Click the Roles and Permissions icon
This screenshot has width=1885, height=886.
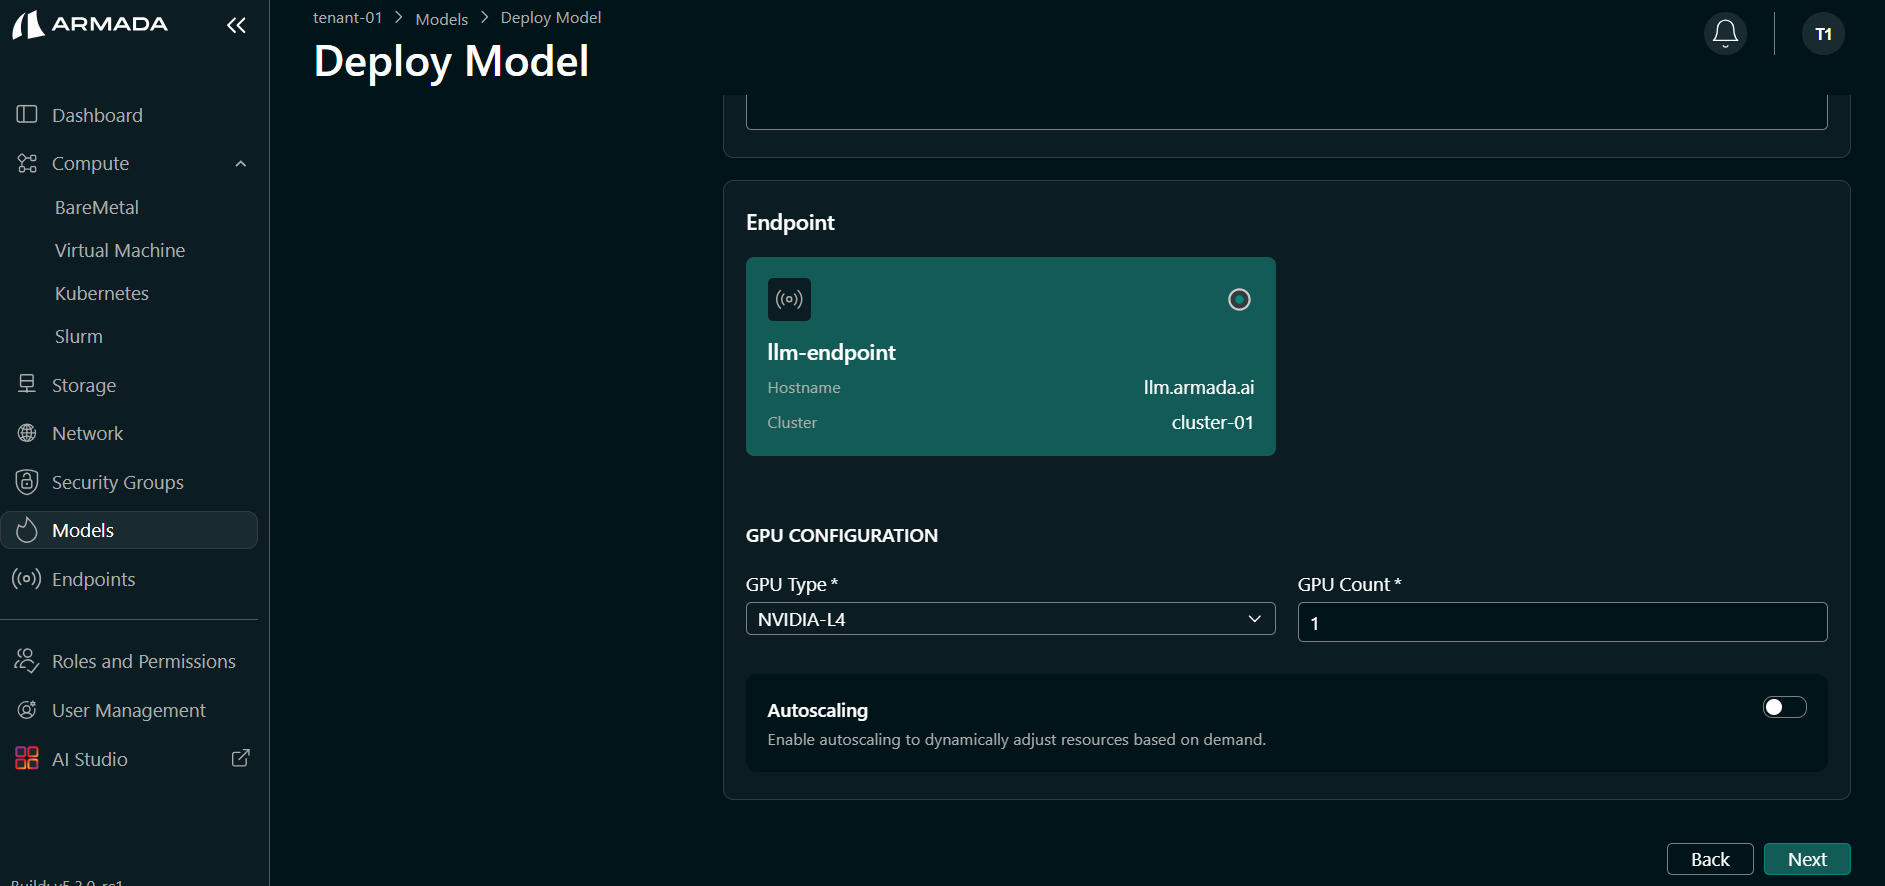coord(27,661)
